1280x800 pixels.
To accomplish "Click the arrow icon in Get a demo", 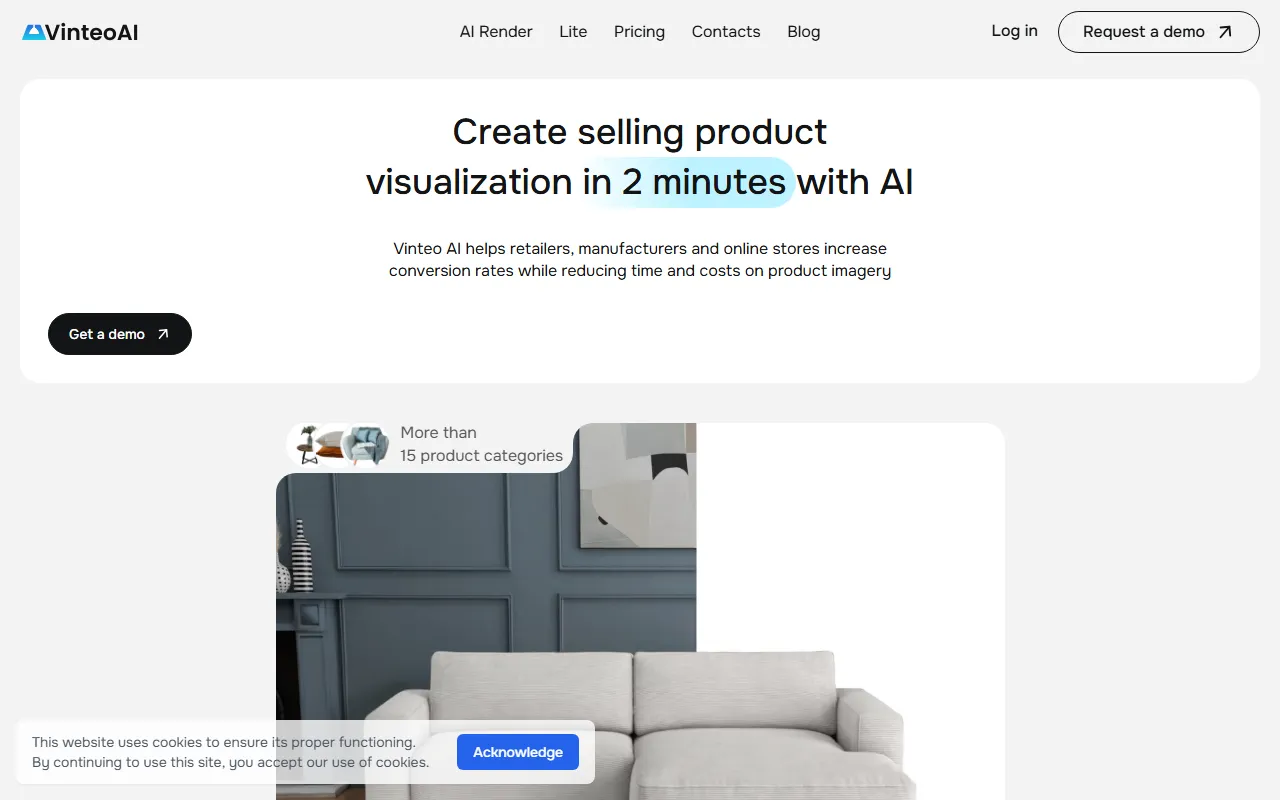I will [163, 334].
